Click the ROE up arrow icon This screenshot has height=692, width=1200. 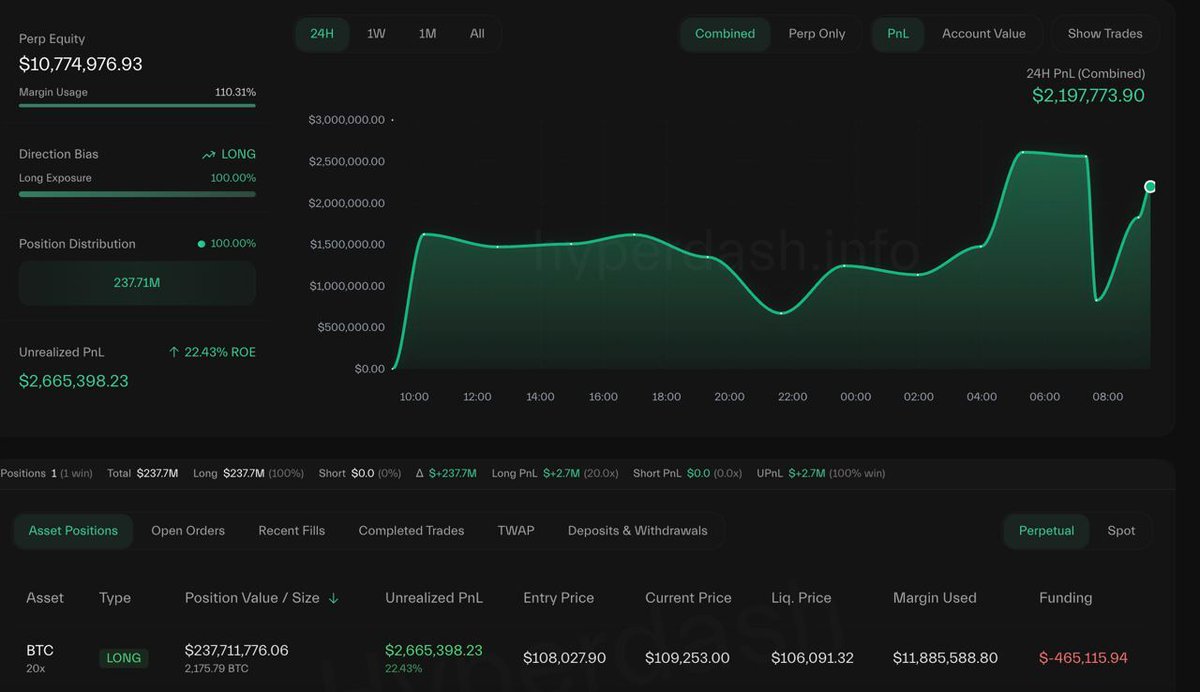[x=174, y=352]
